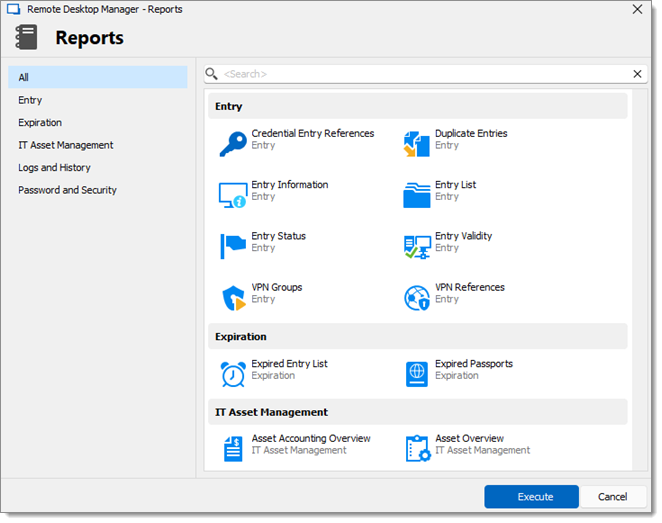The width and height of the screenshot is (662, 523).
Task: Click the IT Asset Management section header
Action: click(x=417, y=412)
